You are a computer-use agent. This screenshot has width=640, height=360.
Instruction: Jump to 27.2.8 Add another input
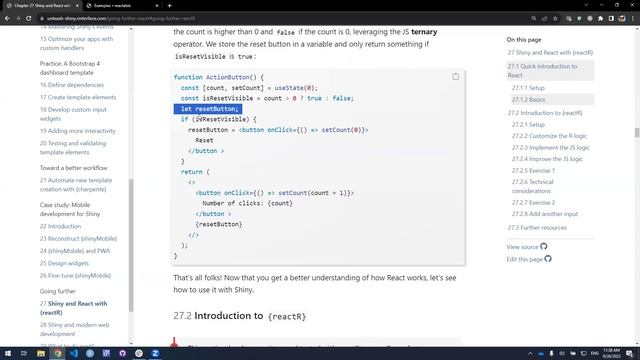click(545, 213)
